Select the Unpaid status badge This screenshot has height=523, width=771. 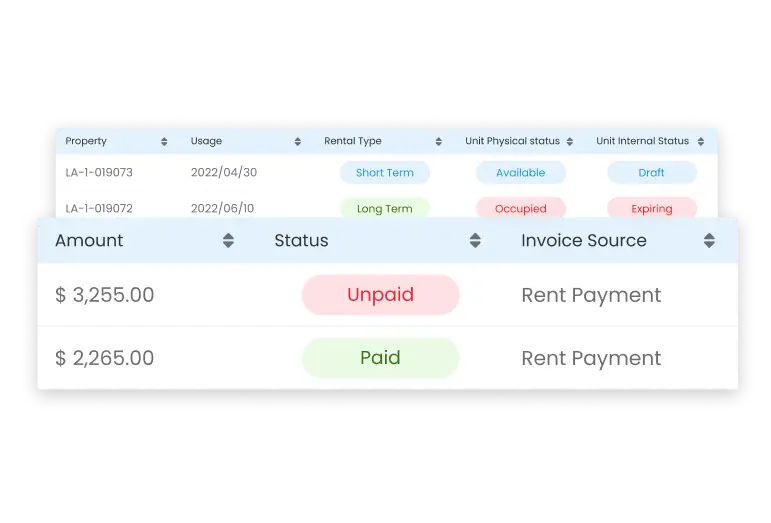tap(380, 295)
